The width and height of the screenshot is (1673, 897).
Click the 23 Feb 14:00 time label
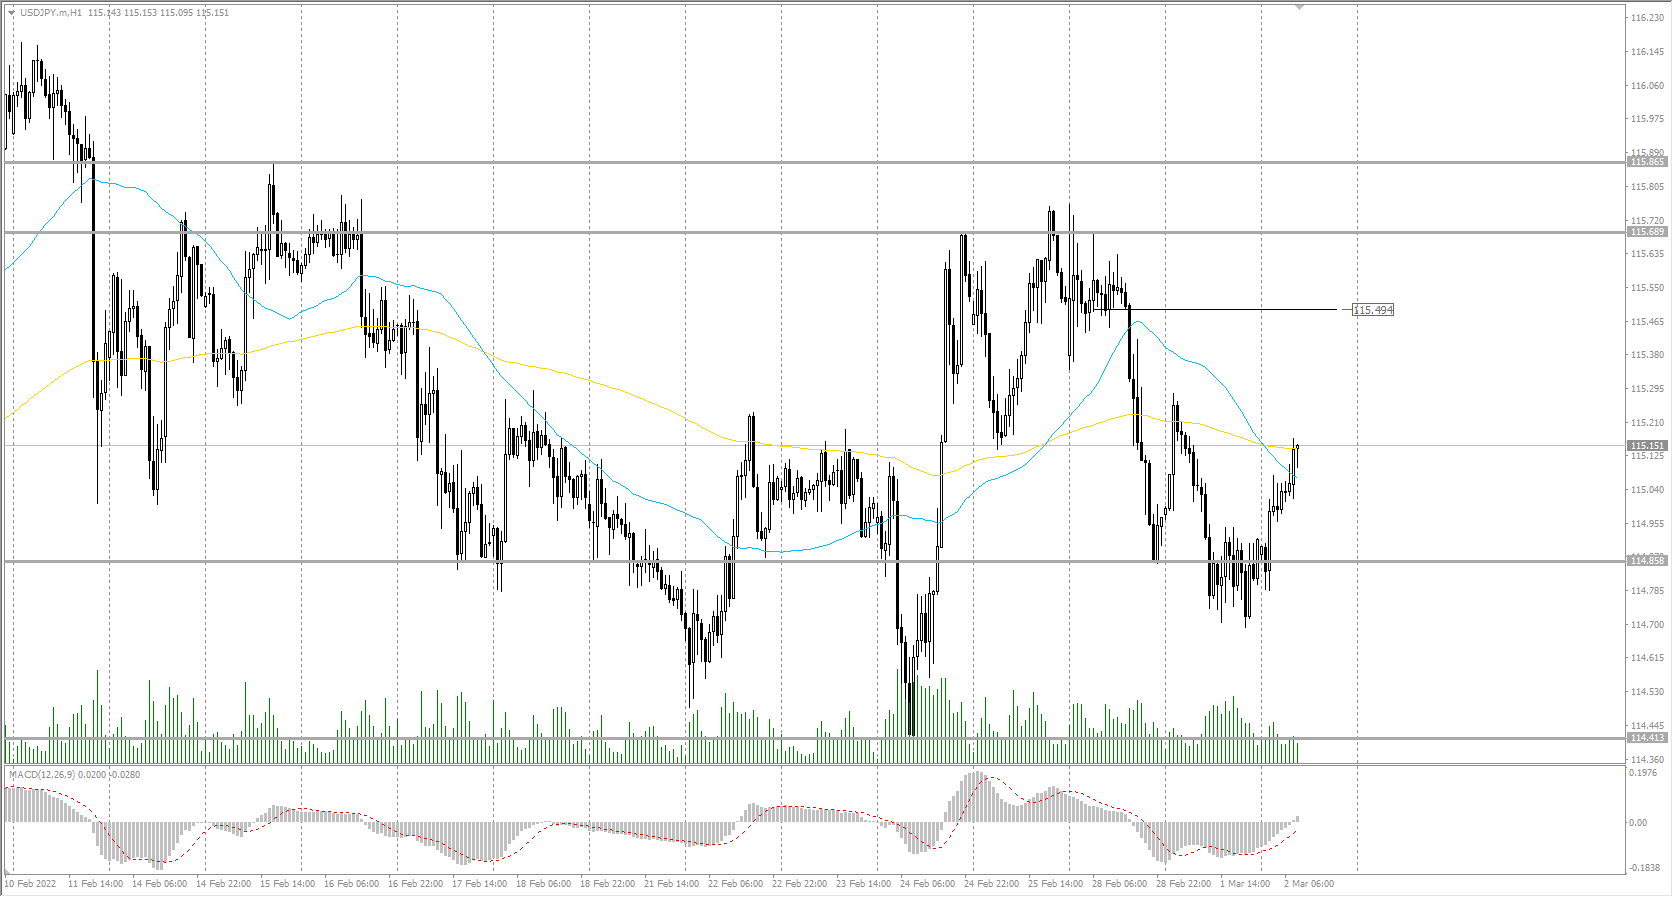(864, 884)
